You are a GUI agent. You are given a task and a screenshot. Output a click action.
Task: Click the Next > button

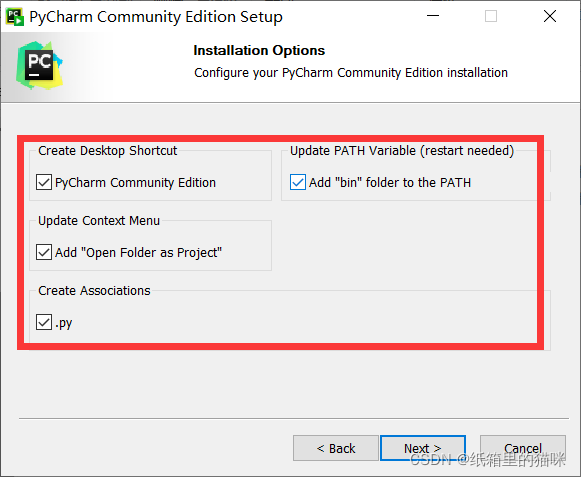(x=423, y=448)
